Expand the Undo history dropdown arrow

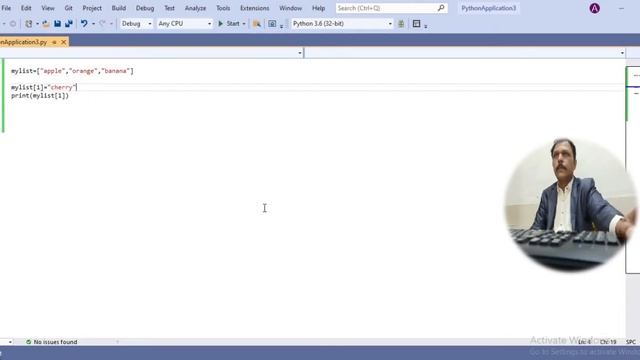coord(93,24)
